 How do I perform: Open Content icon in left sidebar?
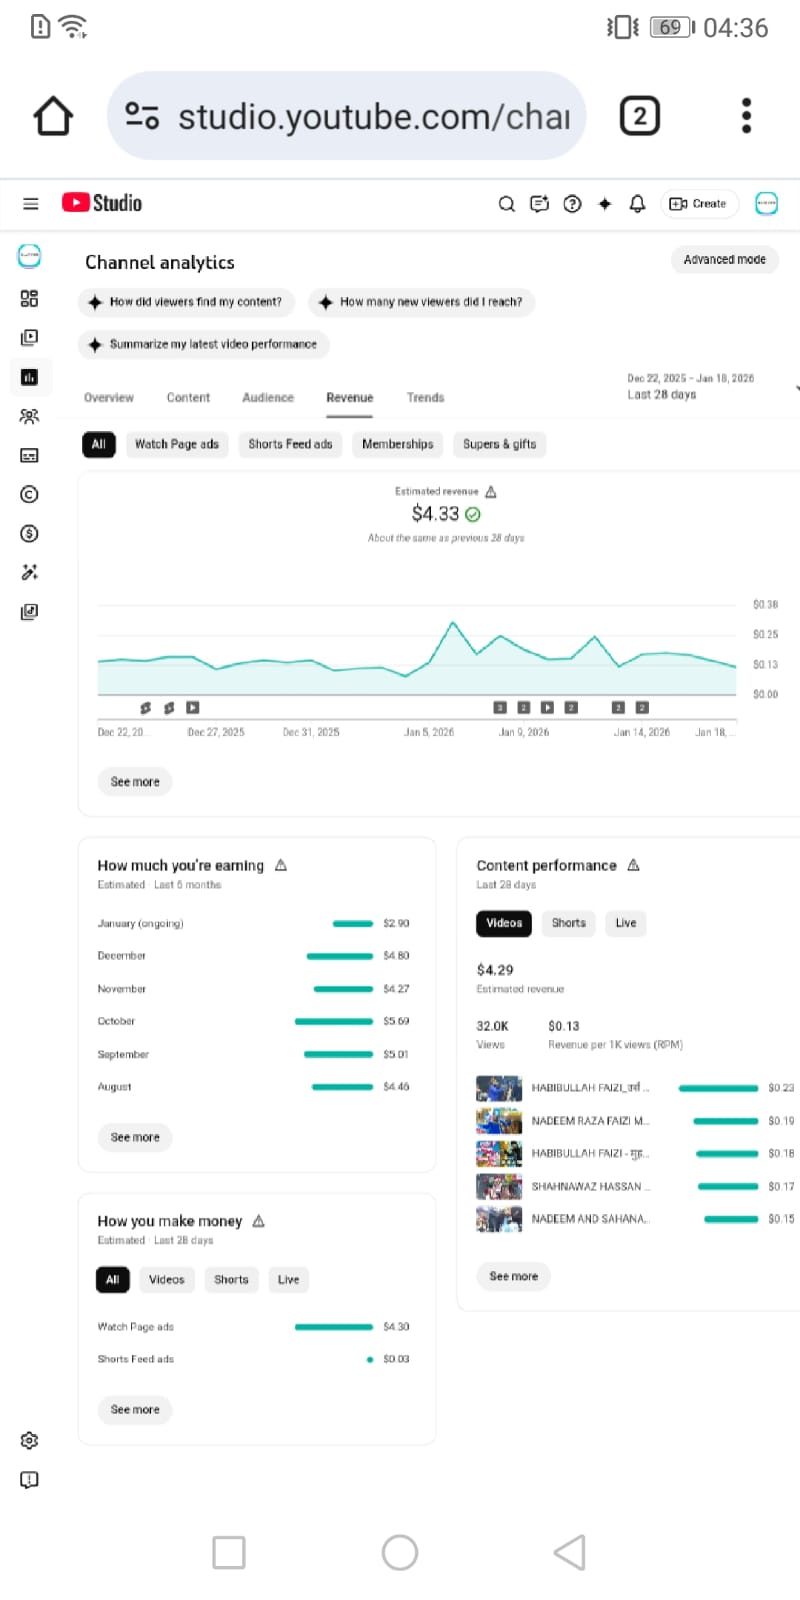pos(29,338)
